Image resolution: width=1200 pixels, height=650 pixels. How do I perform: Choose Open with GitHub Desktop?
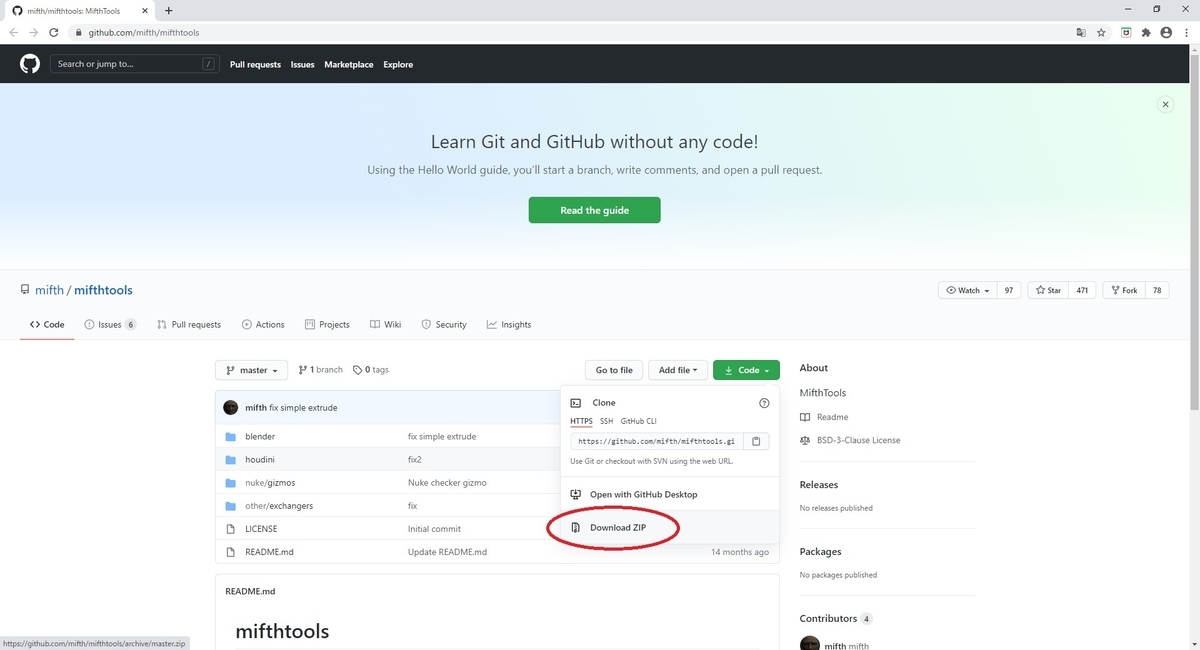coord(643,495)
